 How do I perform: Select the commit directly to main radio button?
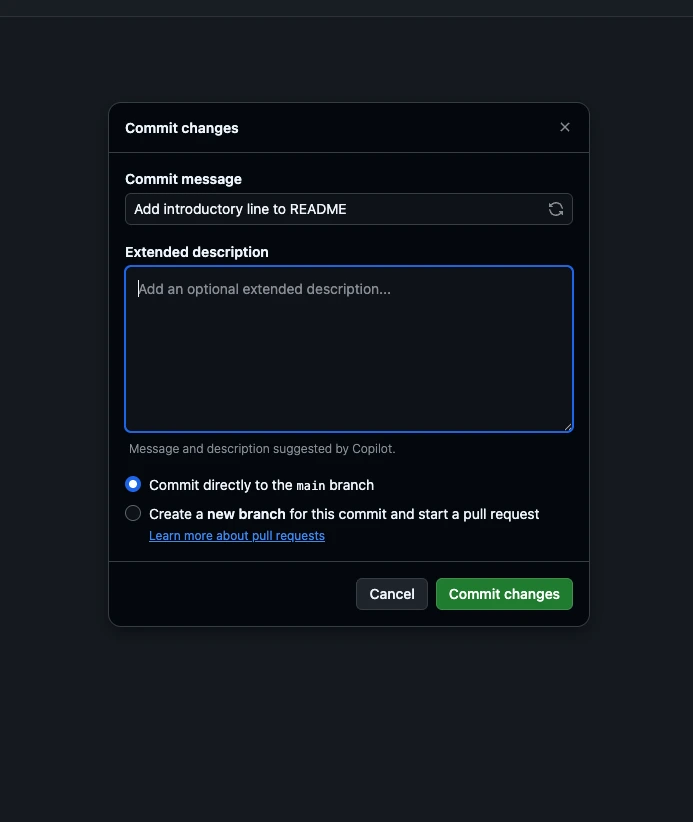point(132,484)
